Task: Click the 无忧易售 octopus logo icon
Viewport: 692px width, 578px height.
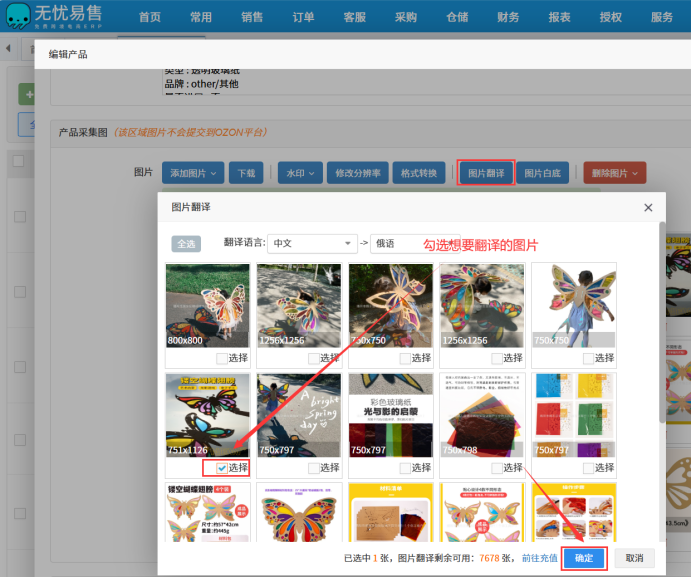Action: [17, 17]
